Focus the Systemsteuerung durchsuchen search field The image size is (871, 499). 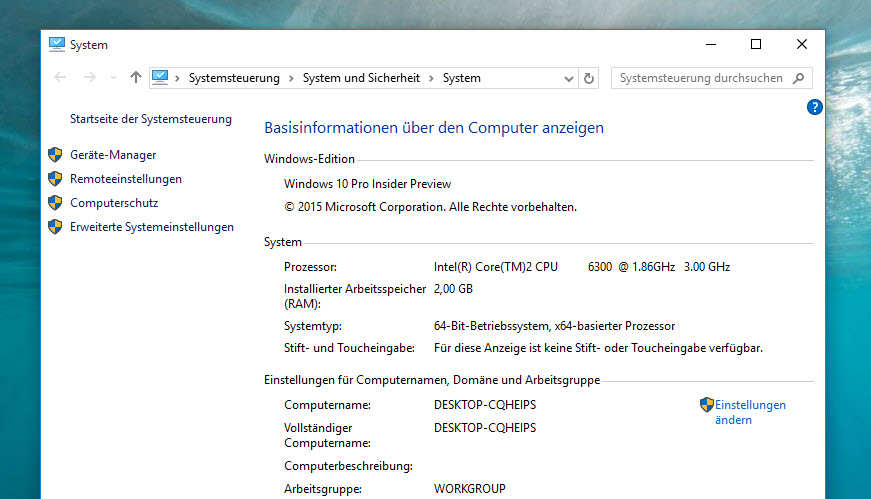(712, 78)
